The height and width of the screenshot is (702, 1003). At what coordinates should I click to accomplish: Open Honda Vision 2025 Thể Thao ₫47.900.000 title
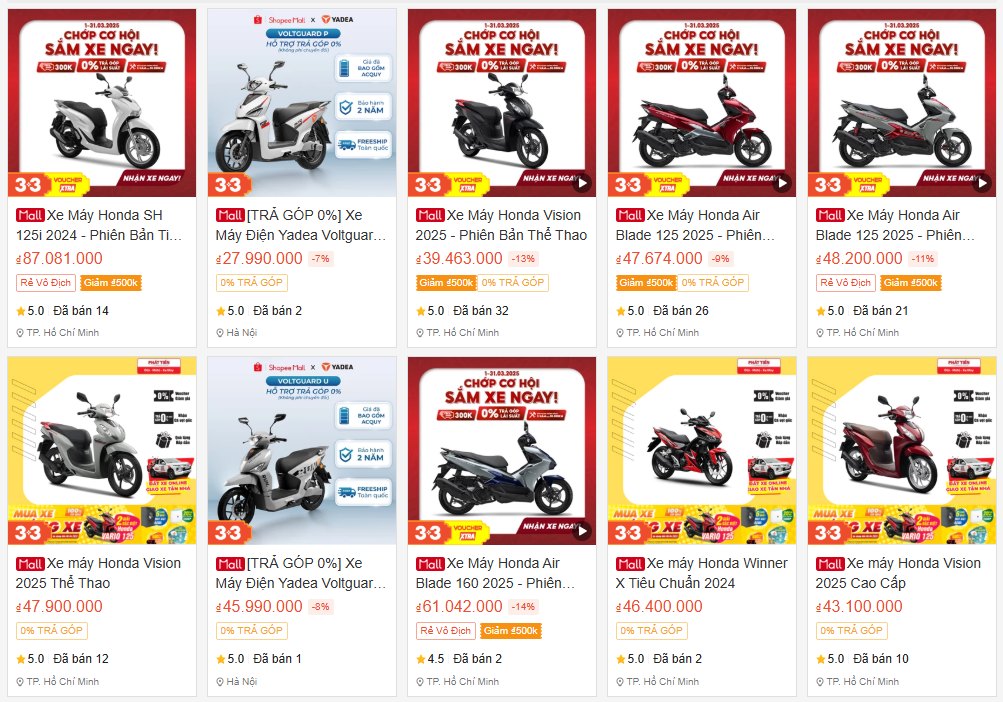click(98, 573)
